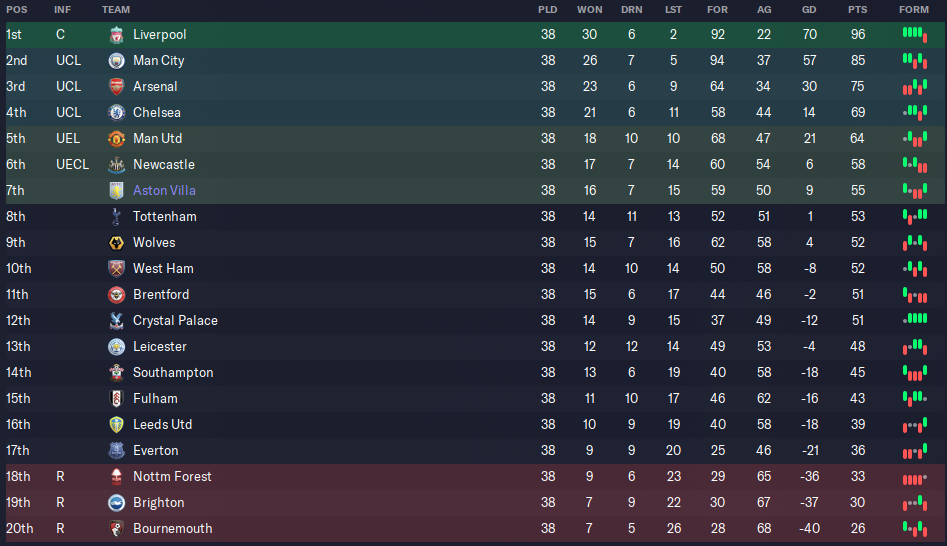The width and height of the screenshot is (947, 546).
Task: Click the Chelsea club badge
Action: pyautogui.click(x=117, y=113)
